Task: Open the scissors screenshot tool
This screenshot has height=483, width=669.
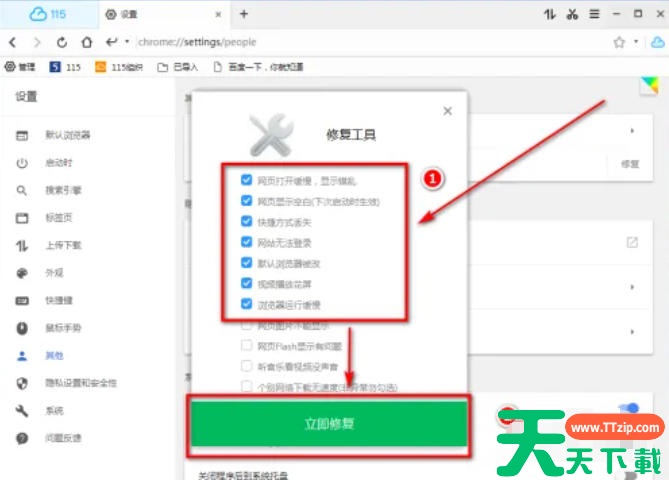Action: pos(572,15)
